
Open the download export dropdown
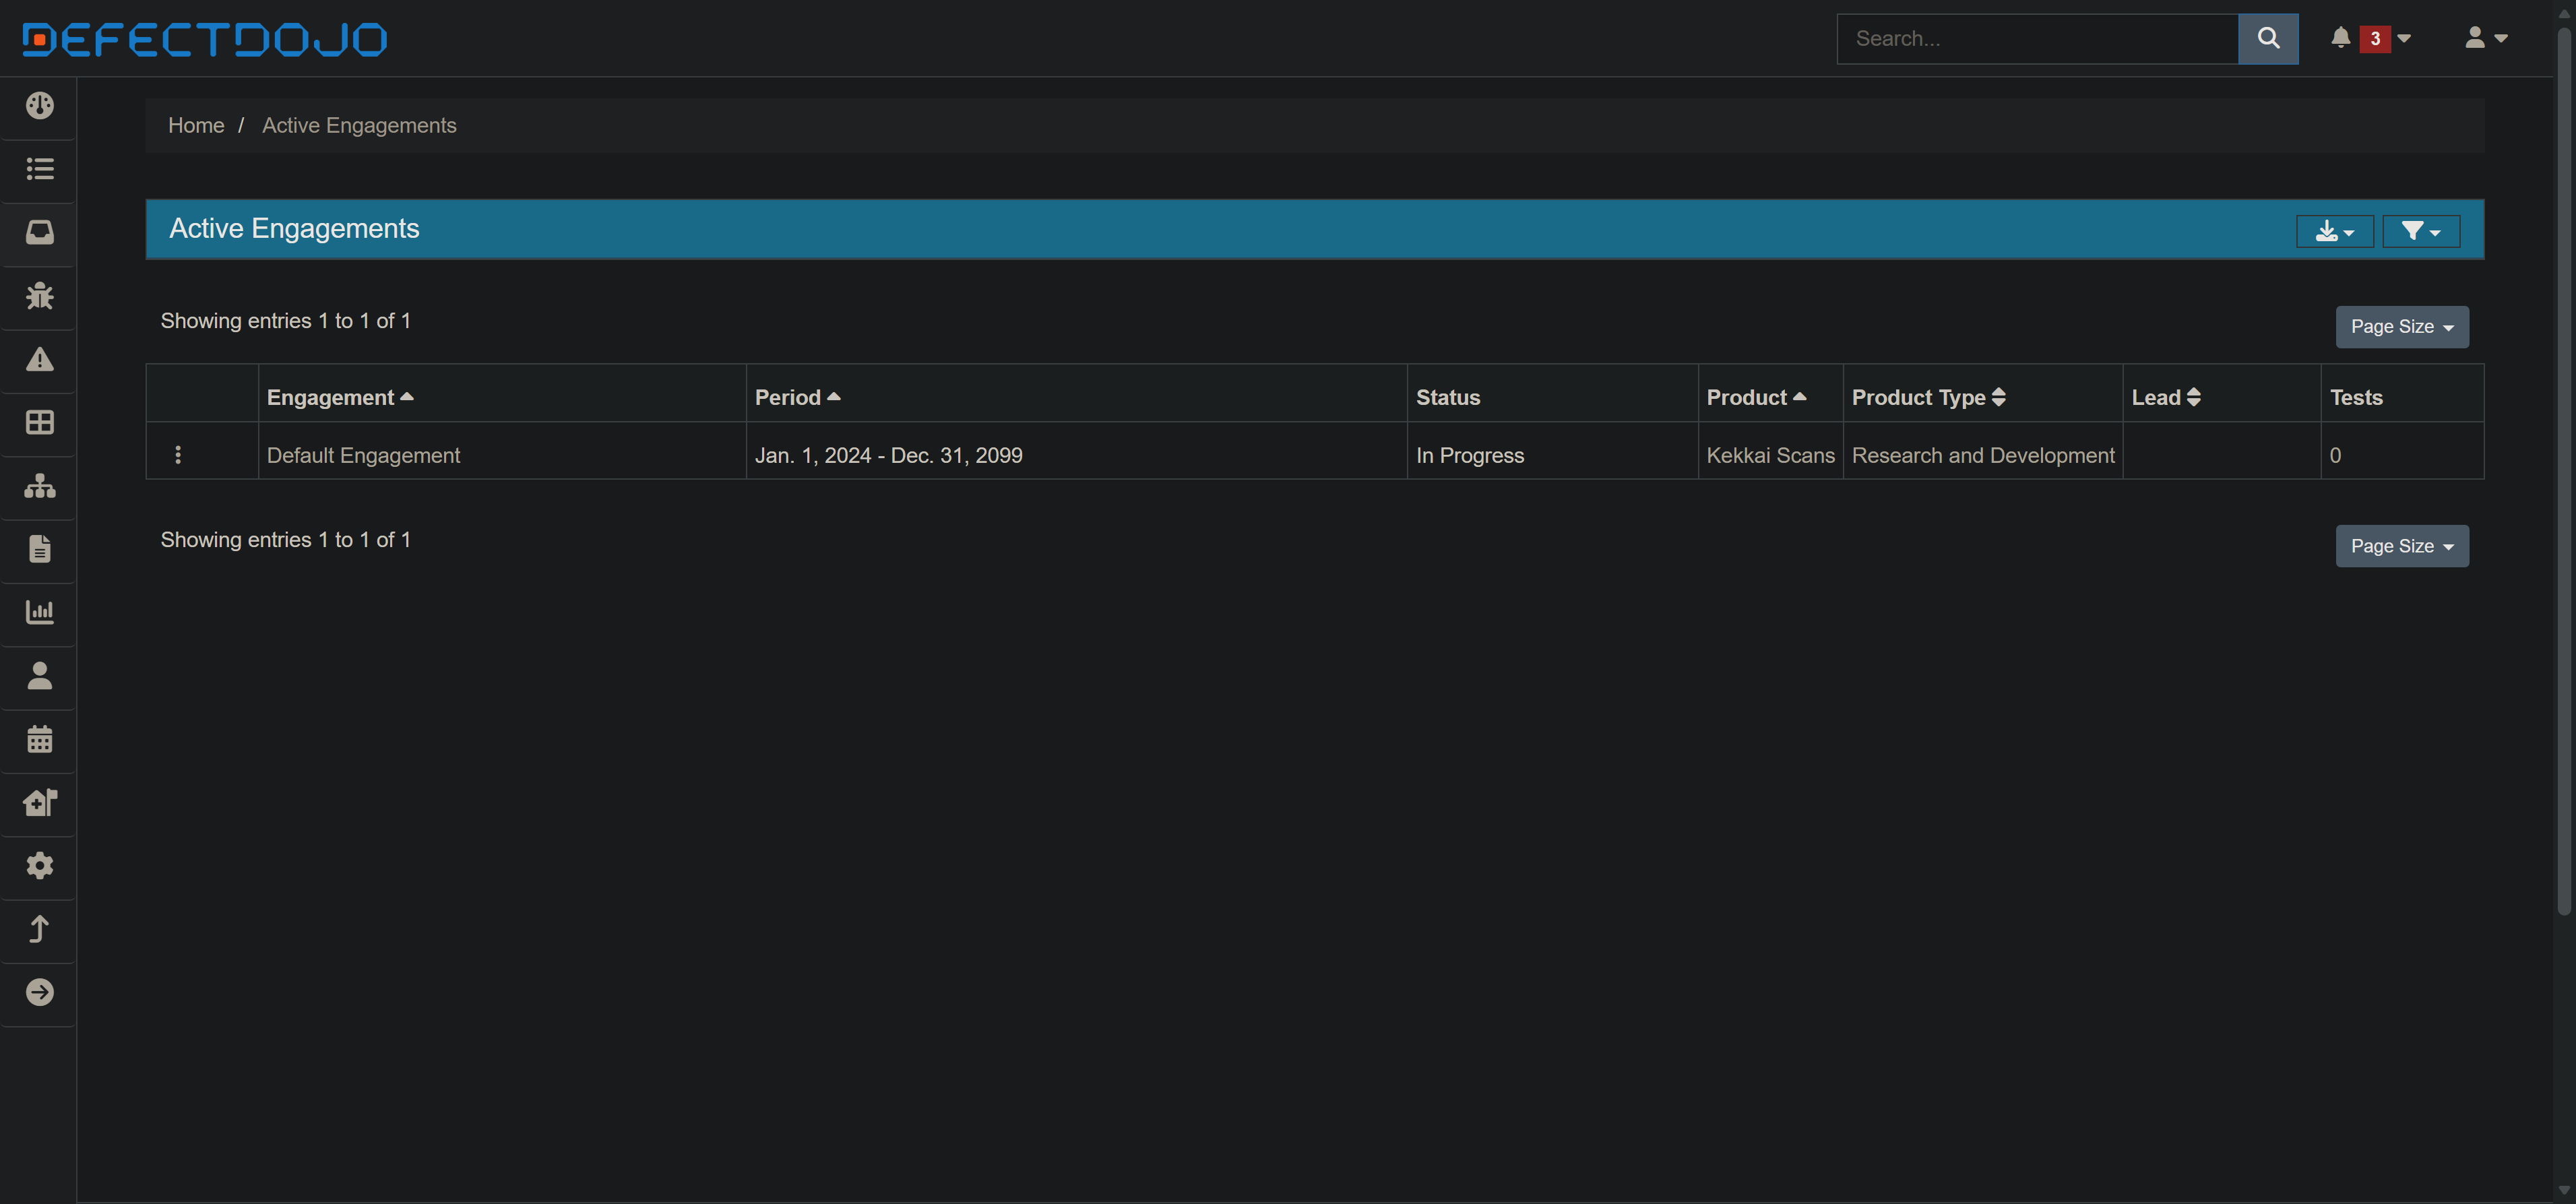point(2334,231)
